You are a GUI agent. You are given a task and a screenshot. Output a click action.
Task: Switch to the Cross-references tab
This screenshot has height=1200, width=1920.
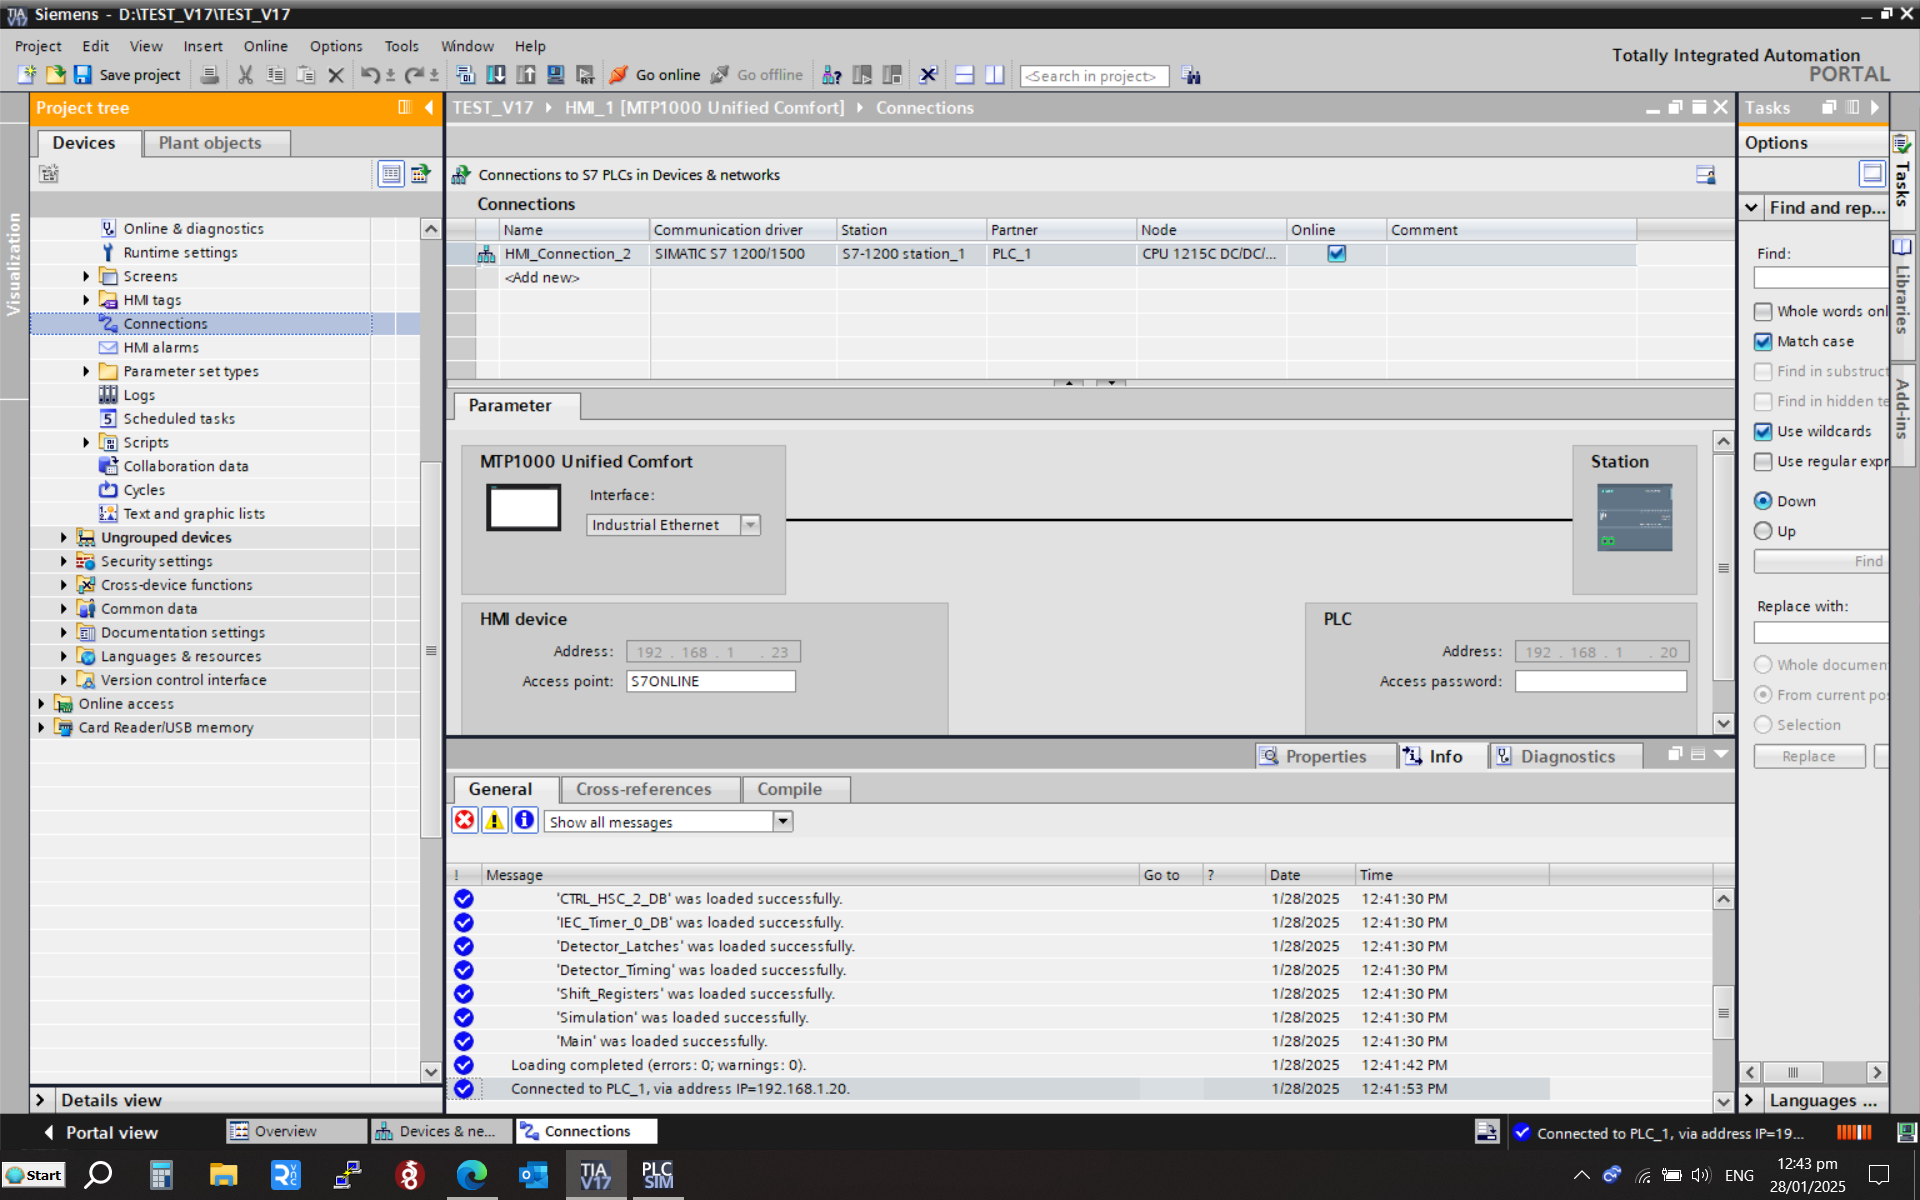coord(643,789)
